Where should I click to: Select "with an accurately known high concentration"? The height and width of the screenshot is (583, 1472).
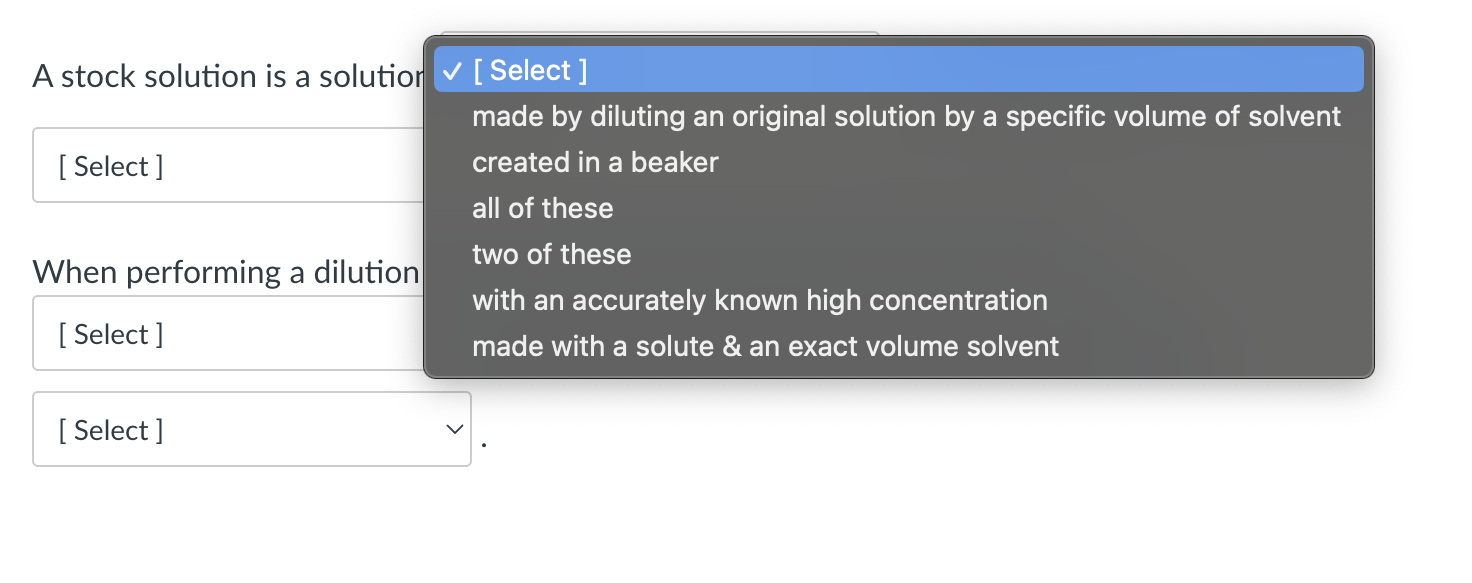coord(759,300)
